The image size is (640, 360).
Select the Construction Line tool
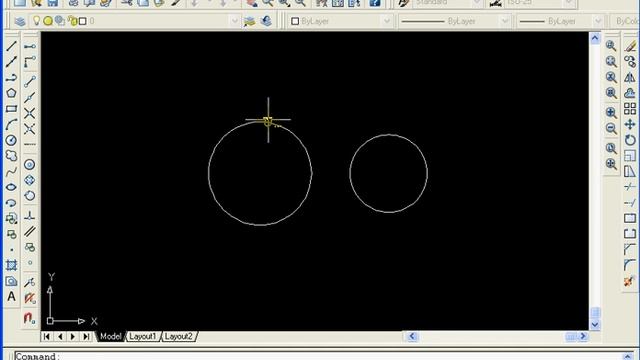tap(11, 62)
